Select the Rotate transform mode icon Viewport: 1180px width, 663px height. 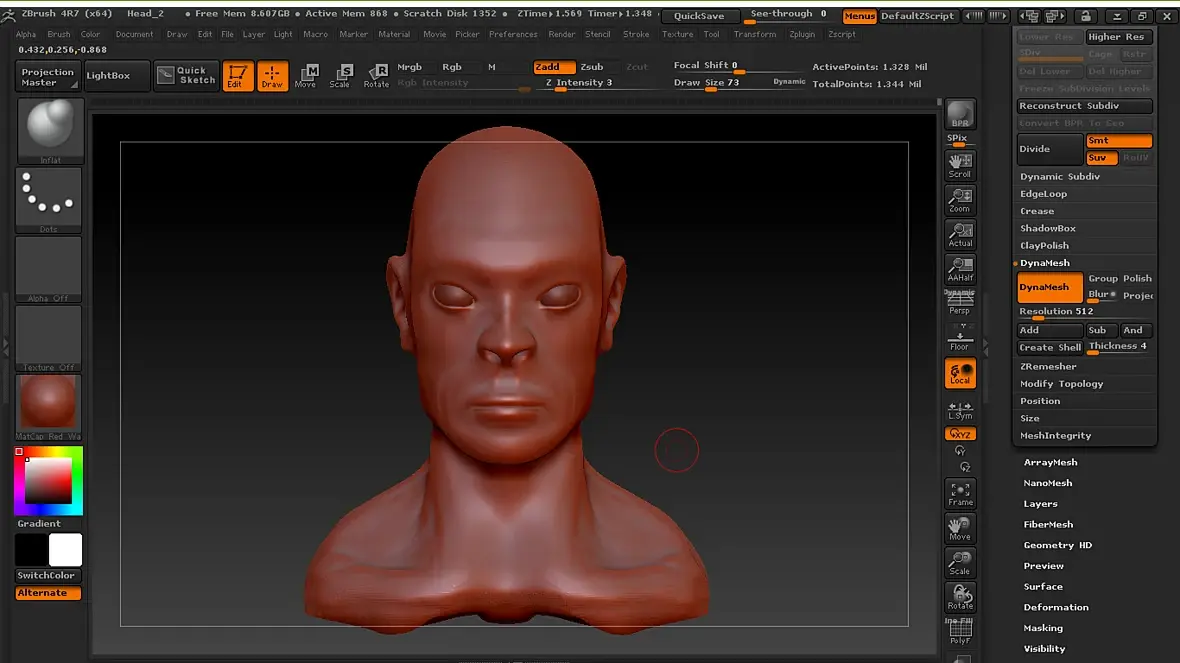coord(376,76)
